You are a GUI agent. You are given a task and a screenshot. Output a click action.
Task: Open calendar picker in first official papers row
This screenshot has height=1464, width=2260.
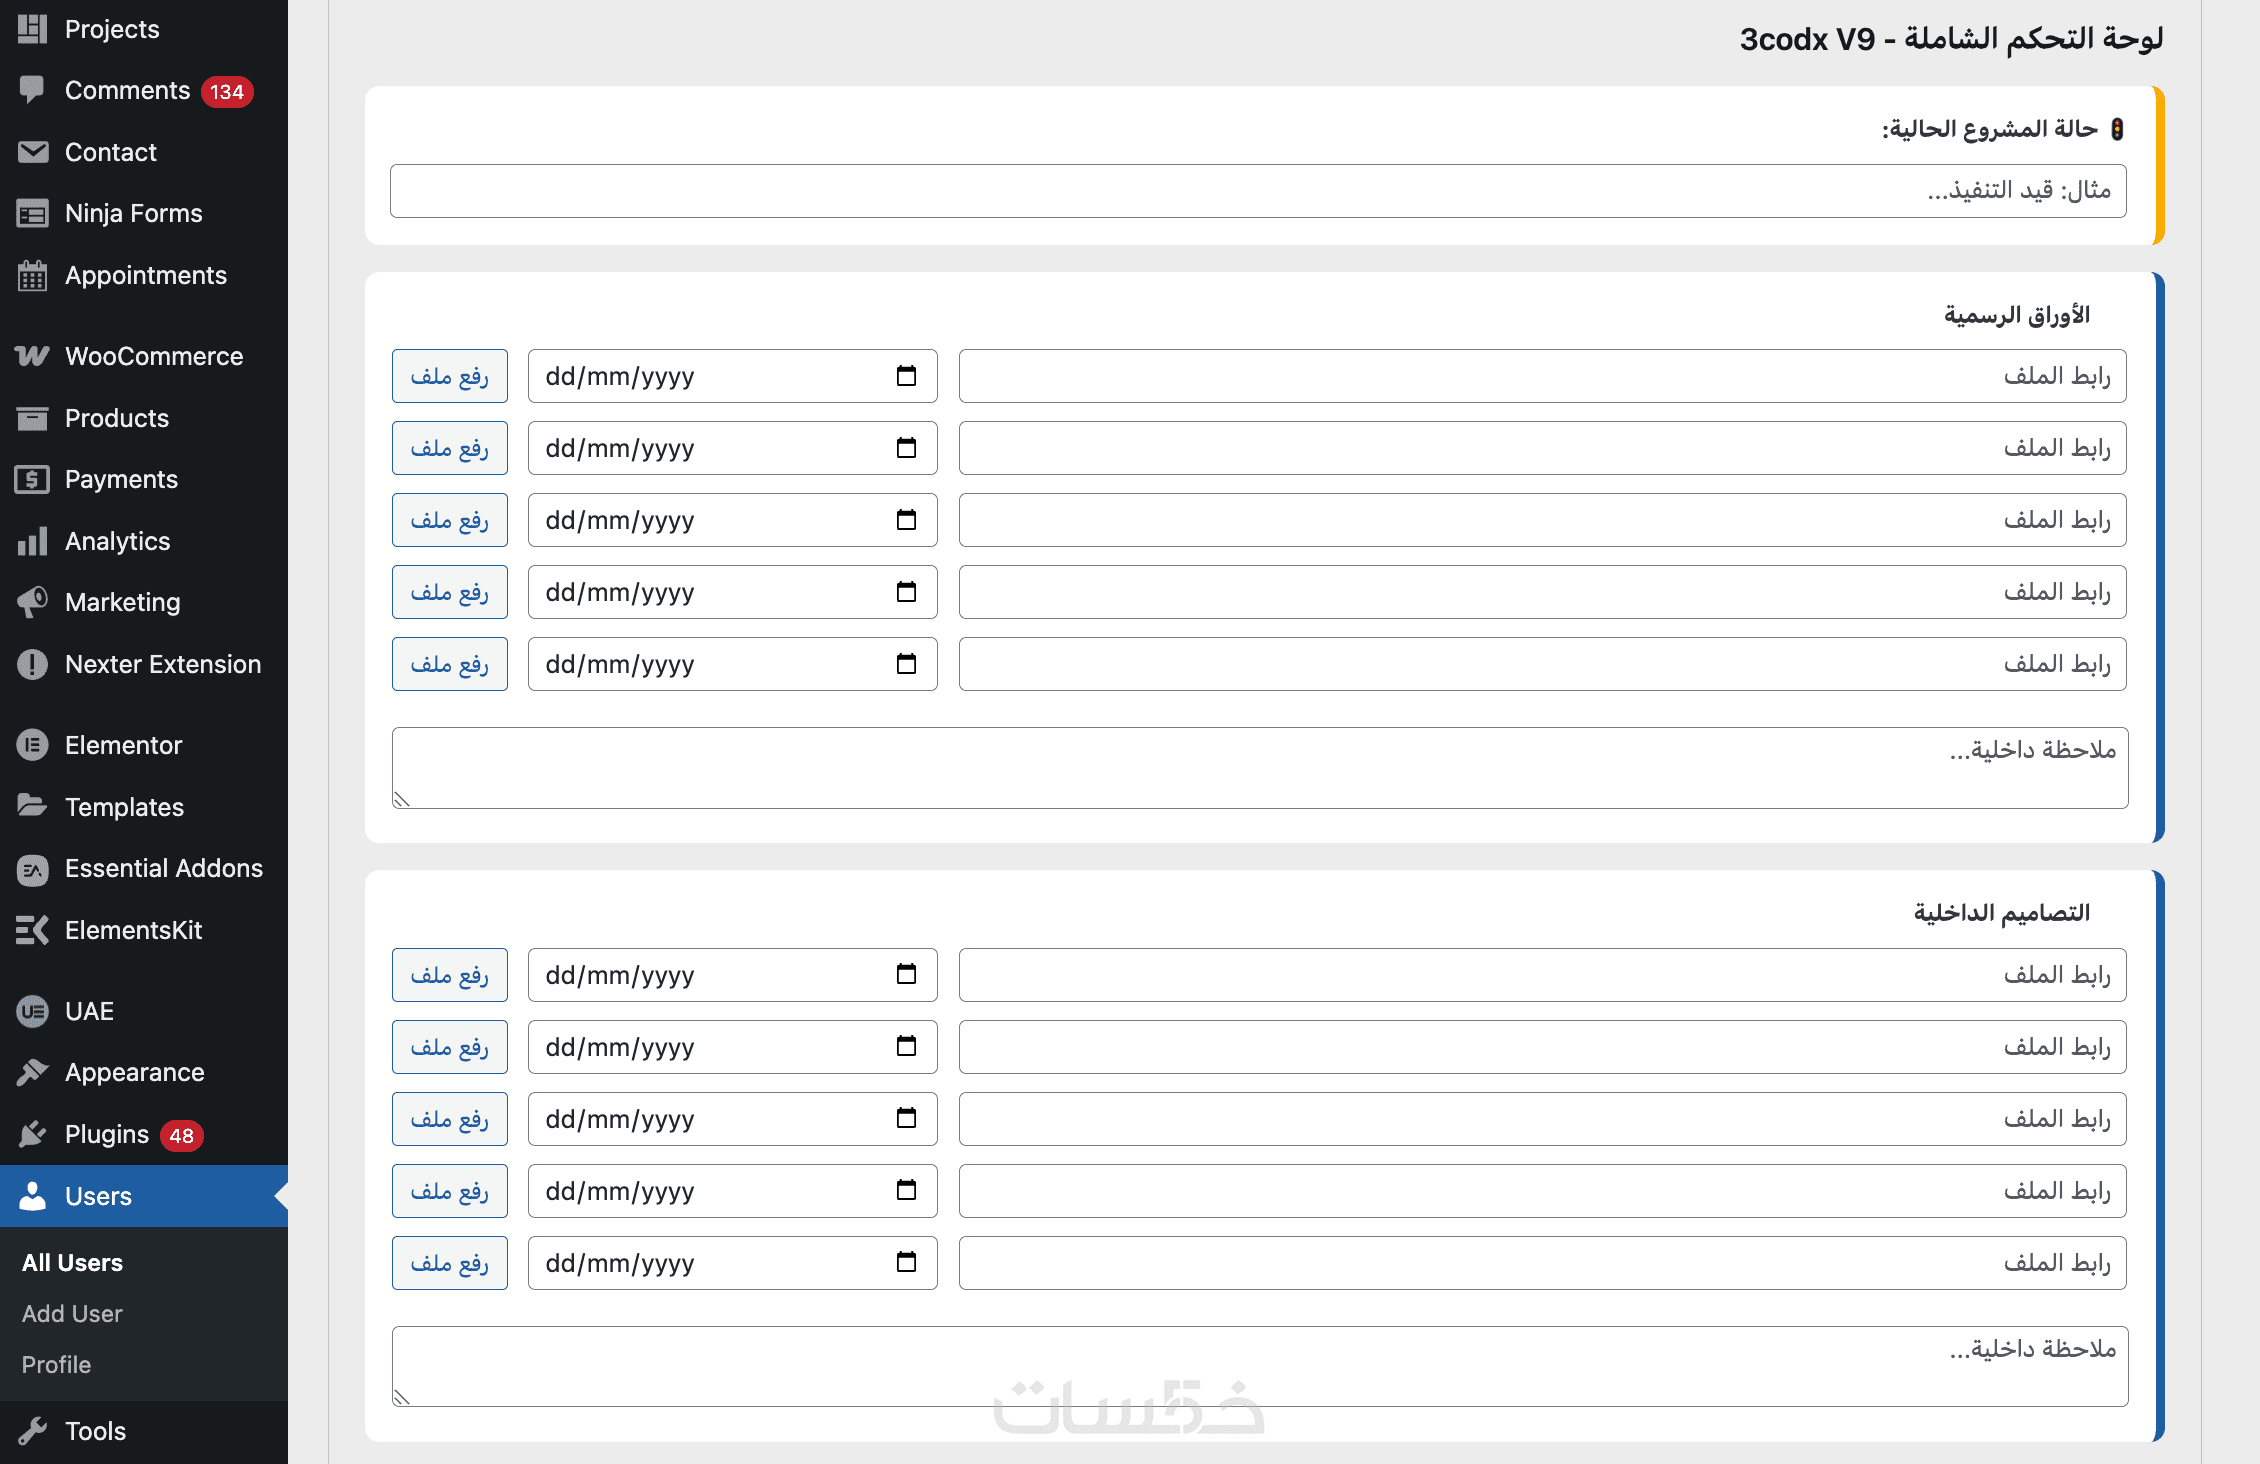[906, 376]
